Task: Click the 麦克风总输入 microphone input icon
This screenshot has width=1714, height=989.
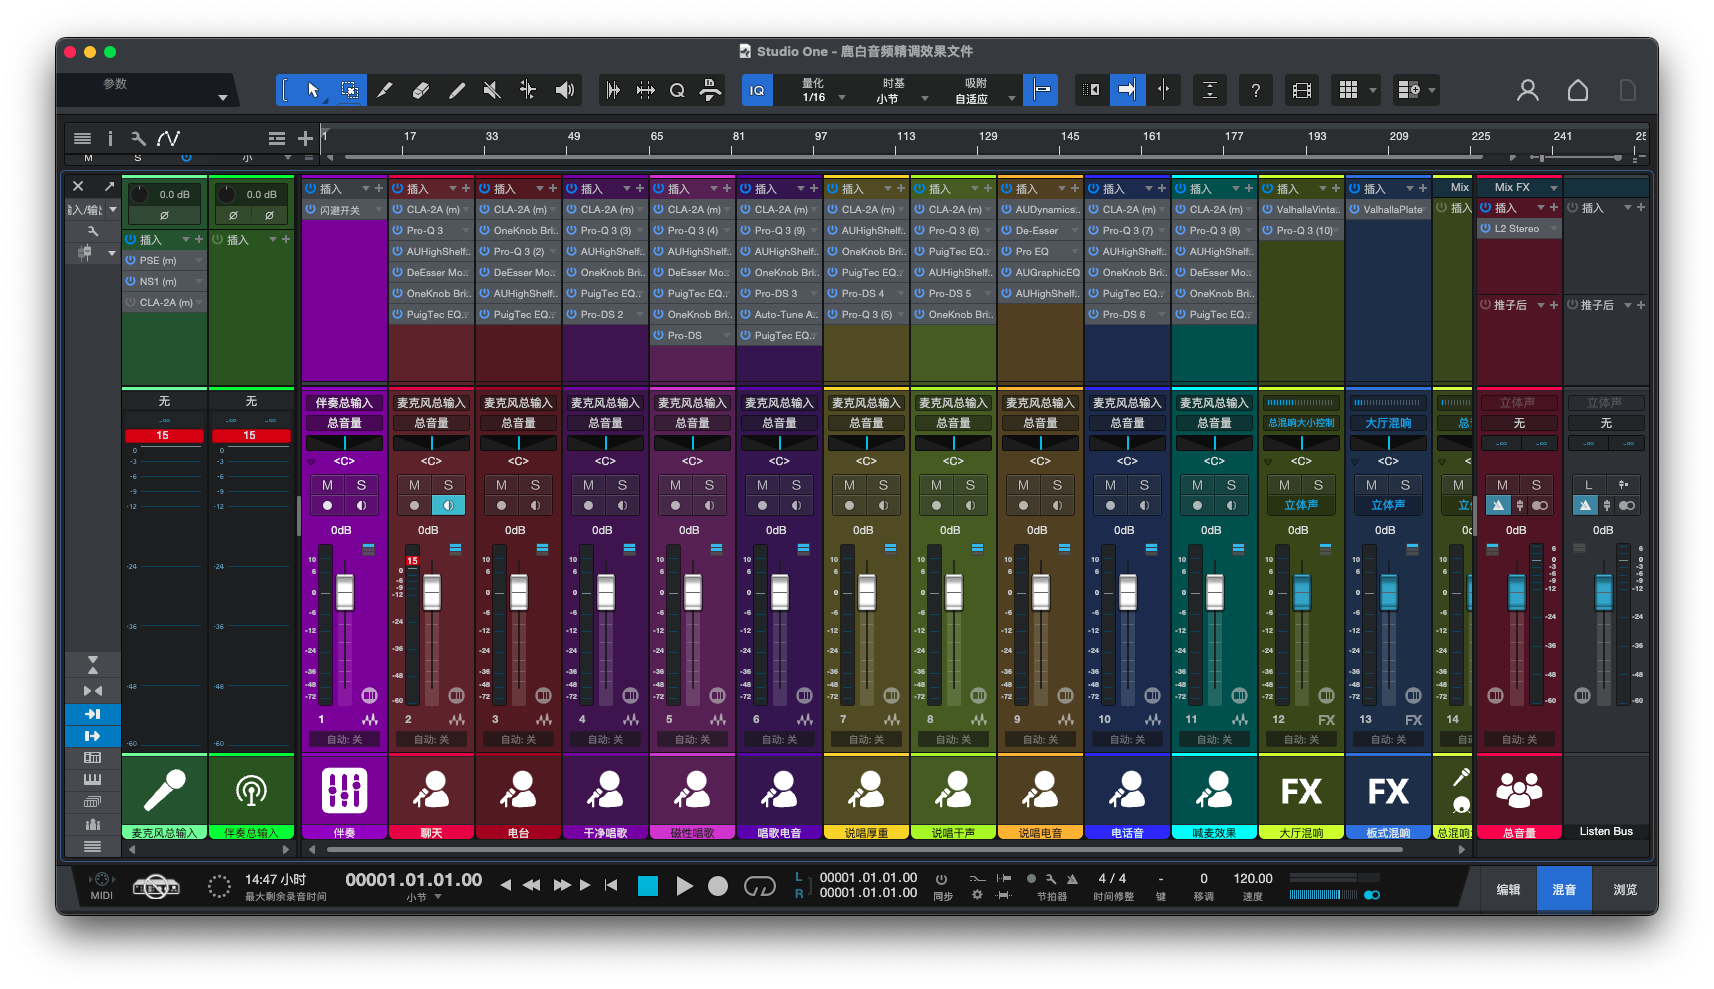Action: coord(164,790)
